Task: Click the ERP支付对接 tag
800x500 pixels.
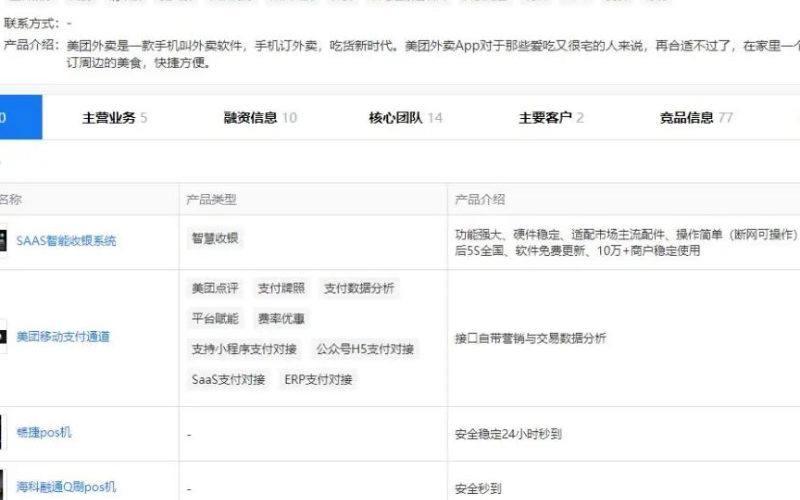Action: point(318,380)
